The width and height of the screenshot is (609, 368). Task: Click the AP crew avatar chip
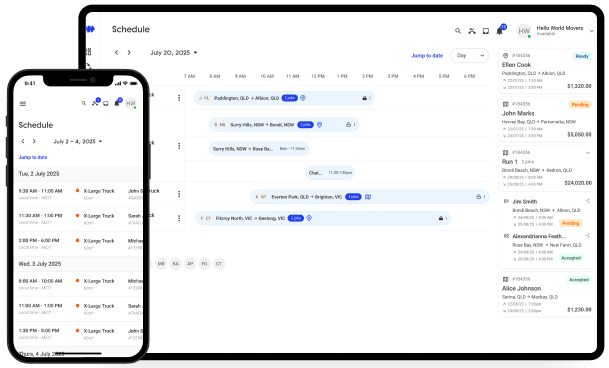tap(190, 263)
